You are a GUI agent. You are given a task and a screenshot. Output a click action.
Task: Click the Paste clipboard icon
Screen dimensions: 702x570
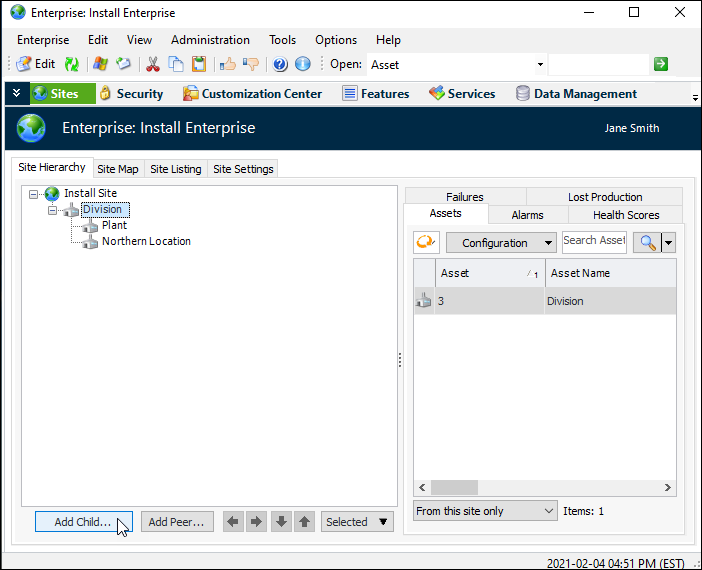tap(199, 64)
